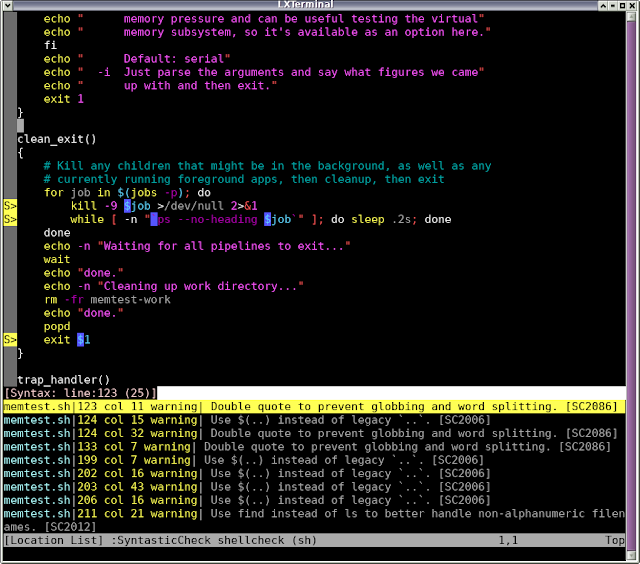Click the 'Top' scroll position indicator

[x=615, y=540]
